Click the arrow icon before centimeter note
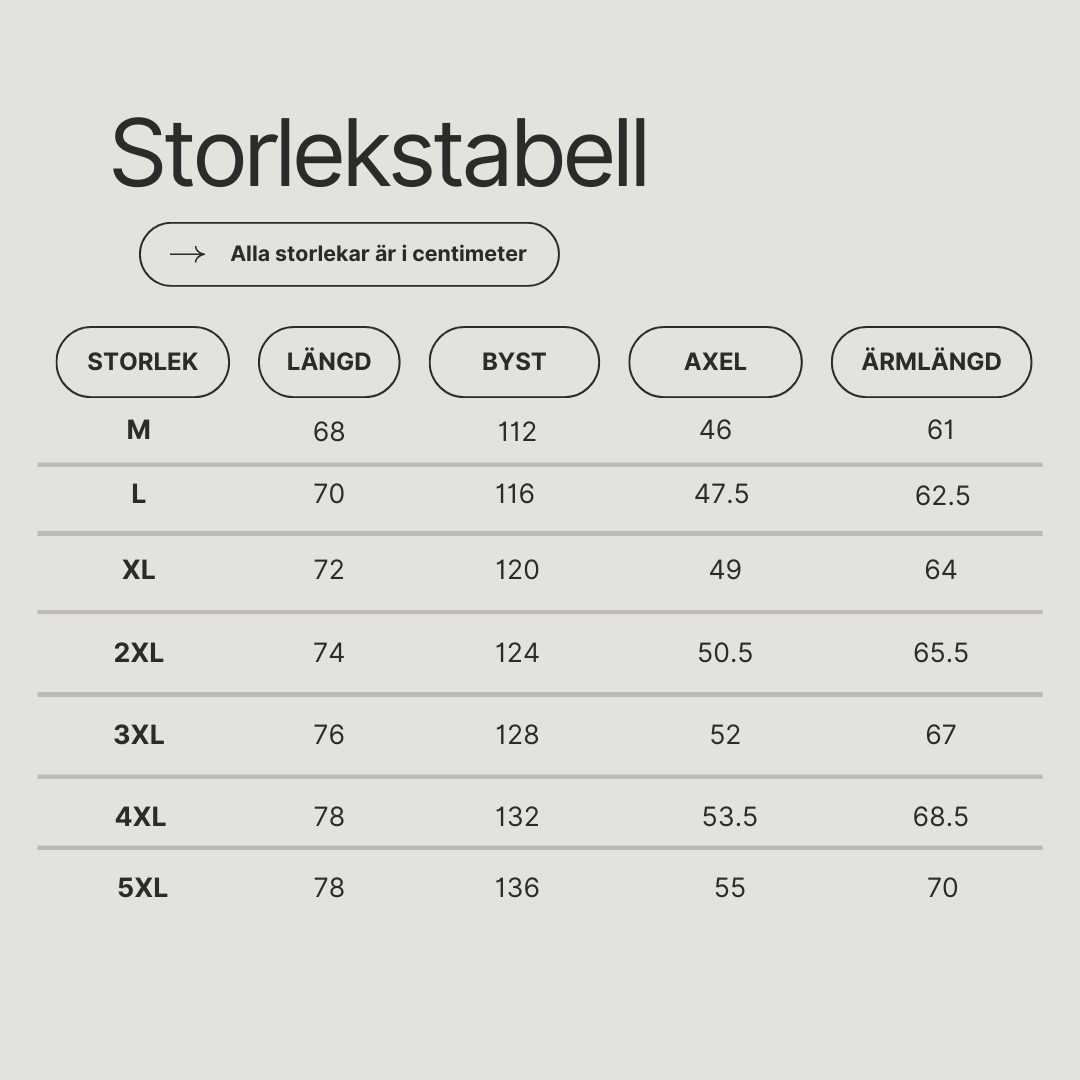 click(x=187, y=254)
